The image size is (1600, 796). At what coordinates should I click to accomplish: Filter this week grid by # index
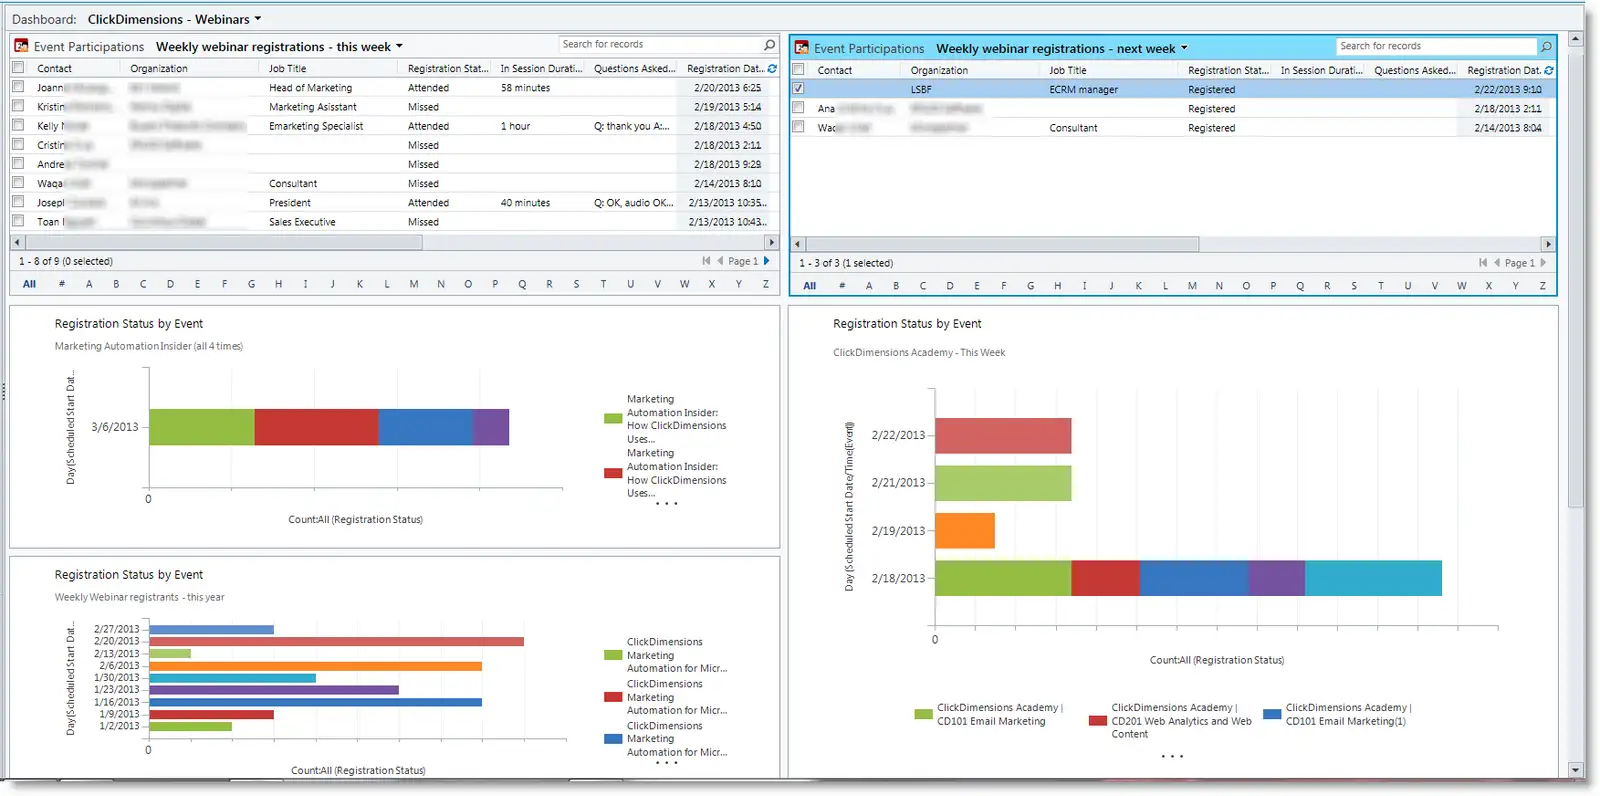tap(62, 284)
